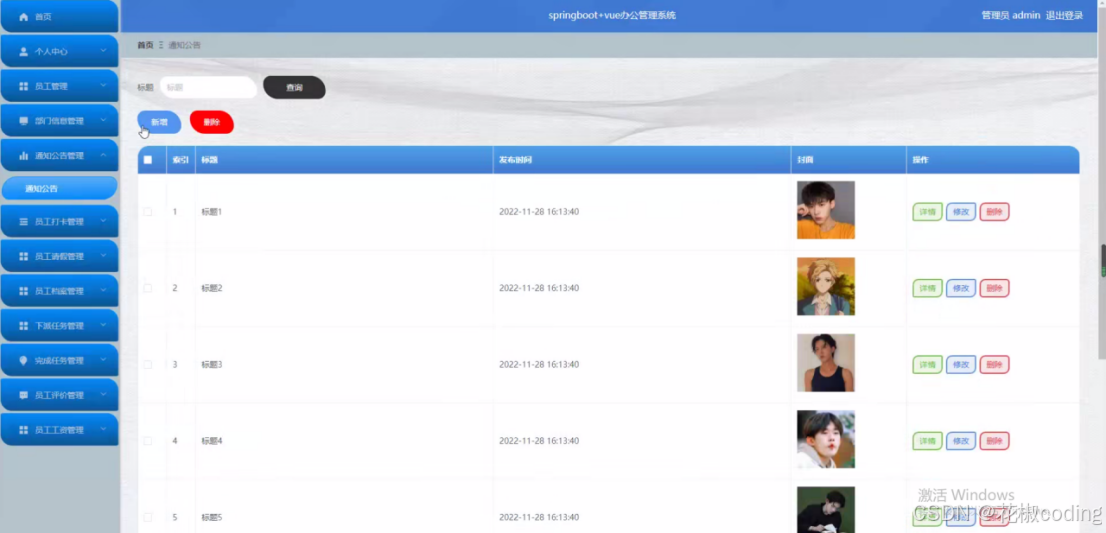Image resolution: width=1106 pixels, height=533 pixels.
Task: Open 详情 for row 标题4
Action: tap(928, 441)
